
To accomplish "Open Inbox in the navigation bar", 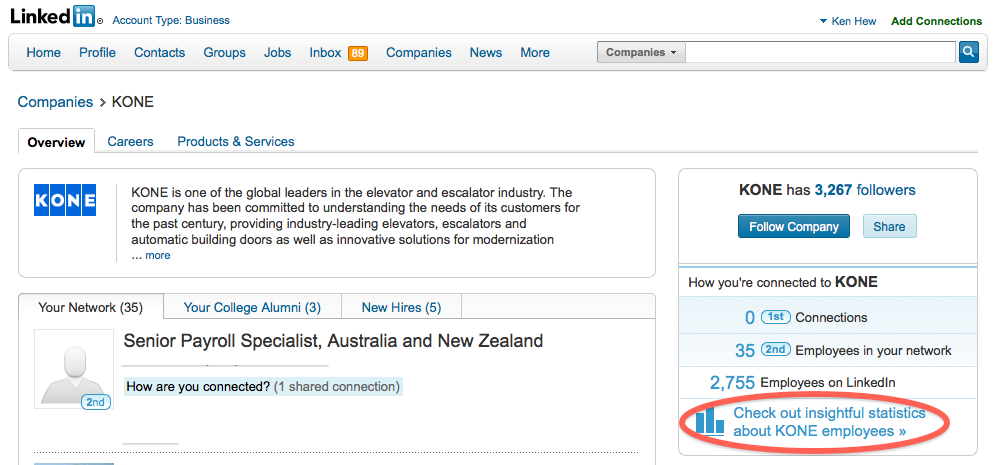I will coord(326,52).
